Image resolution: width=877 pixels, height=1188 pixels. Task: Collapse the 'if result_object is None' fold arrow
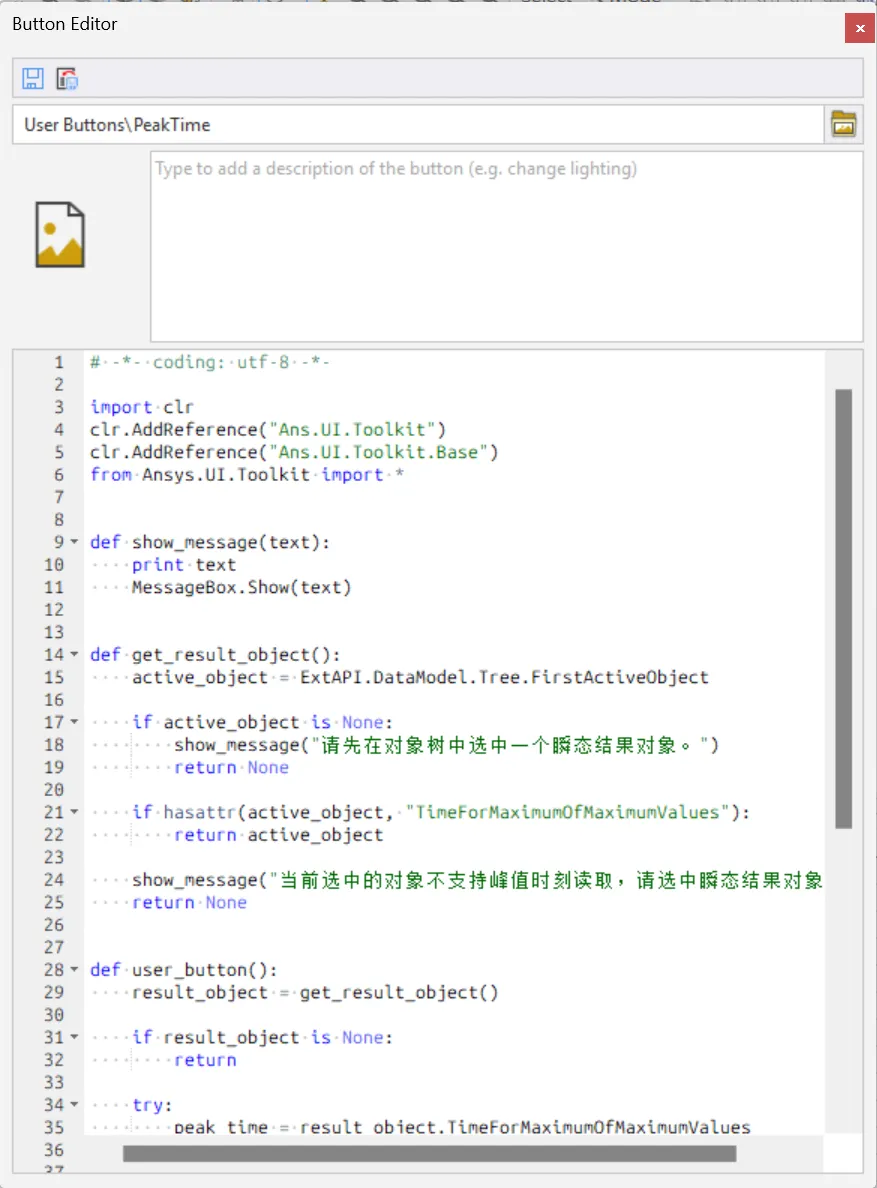point(74,1036)
